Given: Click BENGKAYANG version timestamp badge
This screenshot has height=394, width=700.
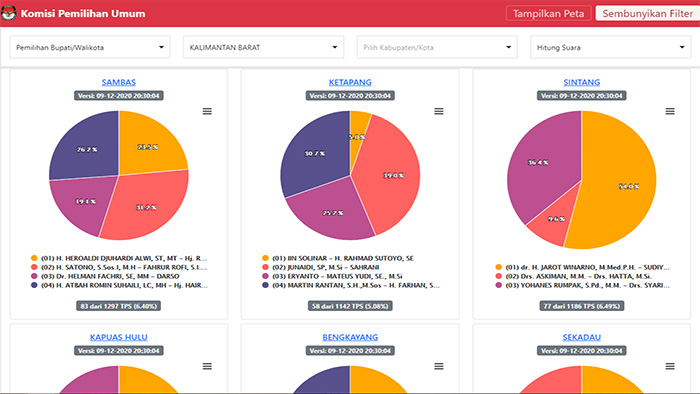Looking at the screenshot, I should [x=350, y=351].
